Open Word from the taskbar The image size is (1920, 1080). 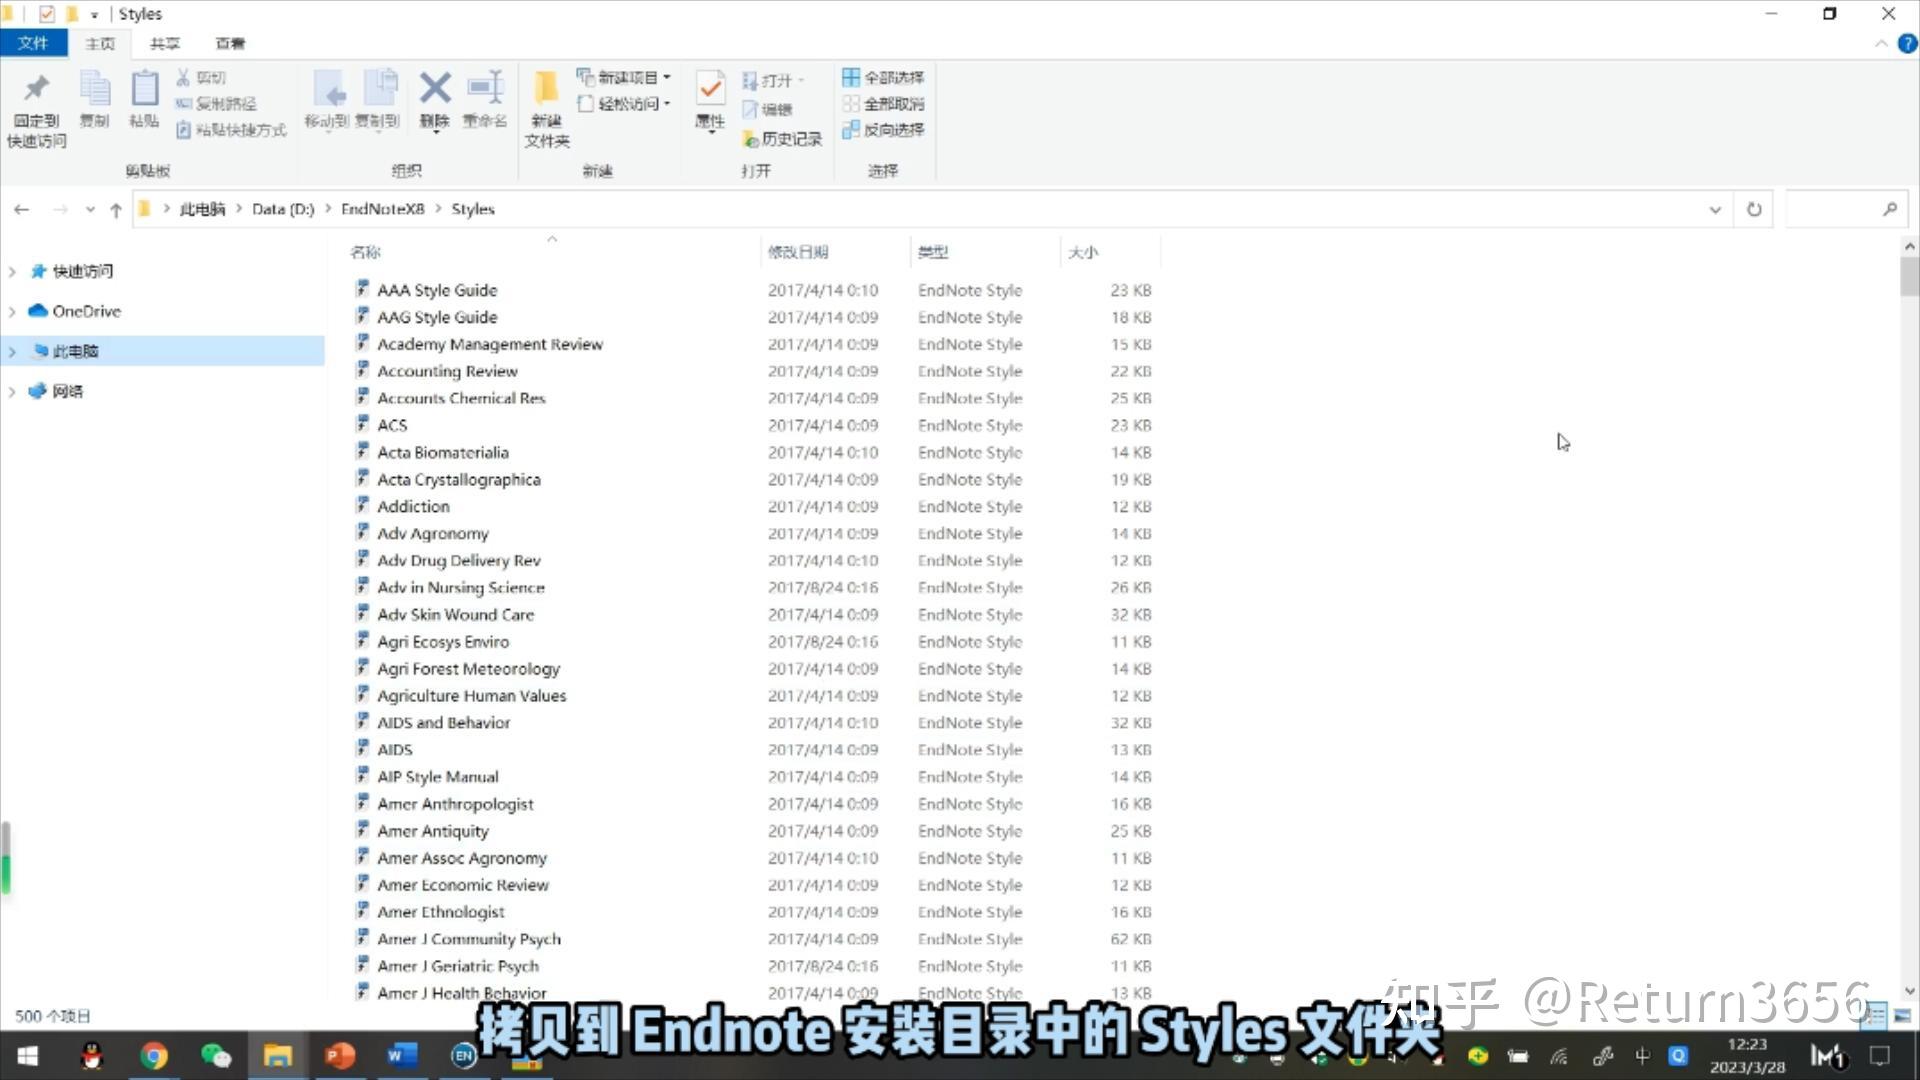[402, 1055]
